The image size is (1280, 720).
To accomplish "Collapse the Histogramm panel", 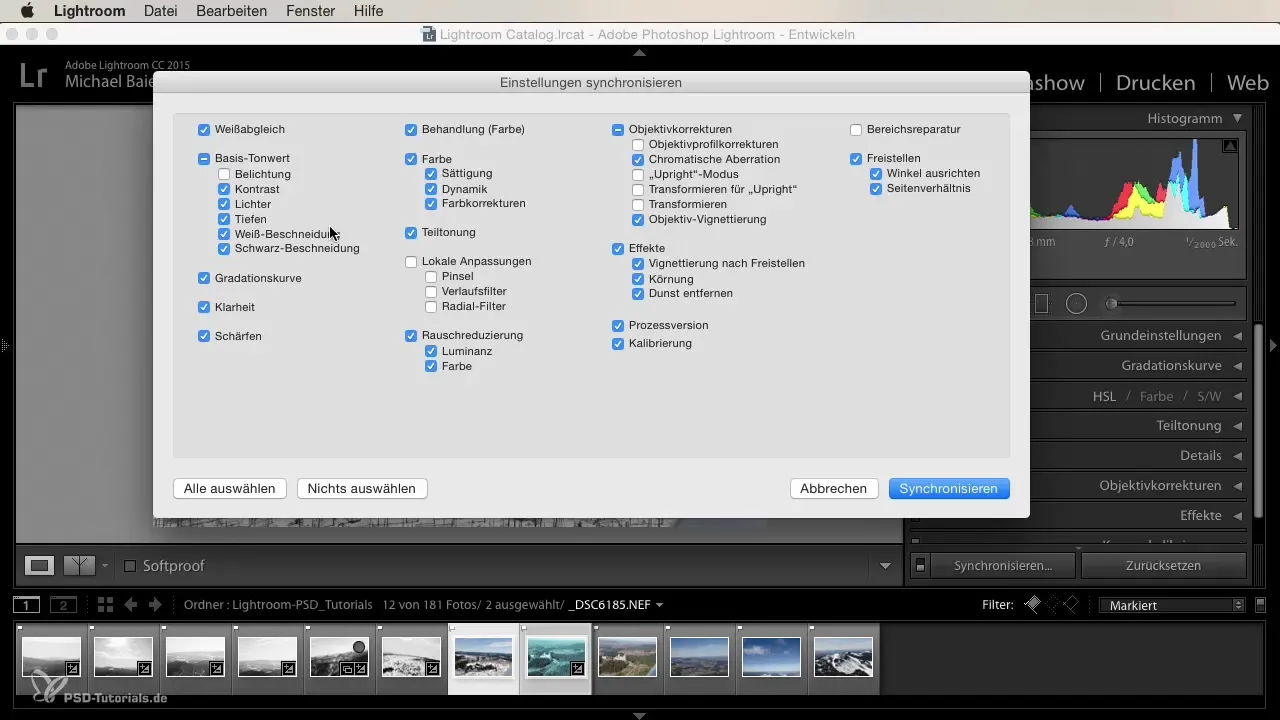I will tap(1238, 118).
